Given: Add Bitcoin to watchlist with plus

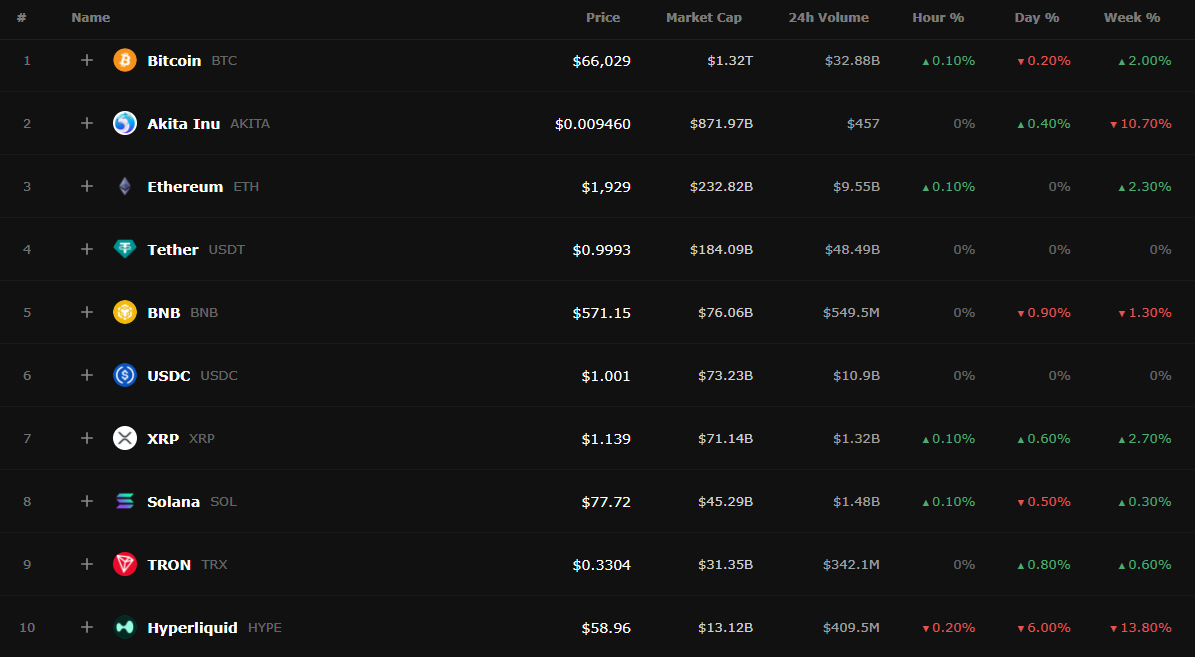Looking at the screenshot, I should (x=87, y=60).
